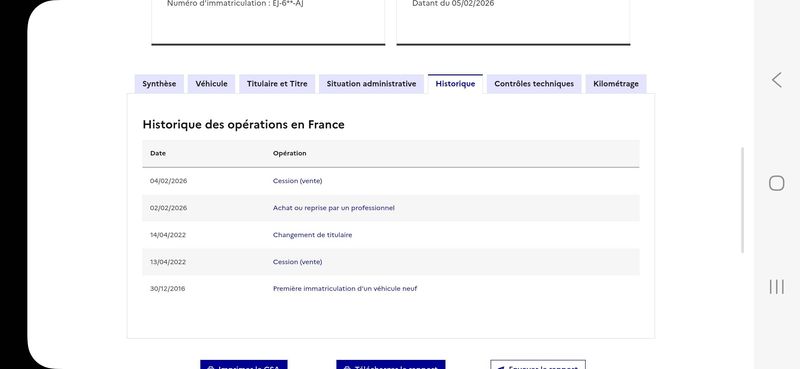Tap the Android back arrow icon
The height and width of the screenshot is (369, 800).
[x=777, y=80]
